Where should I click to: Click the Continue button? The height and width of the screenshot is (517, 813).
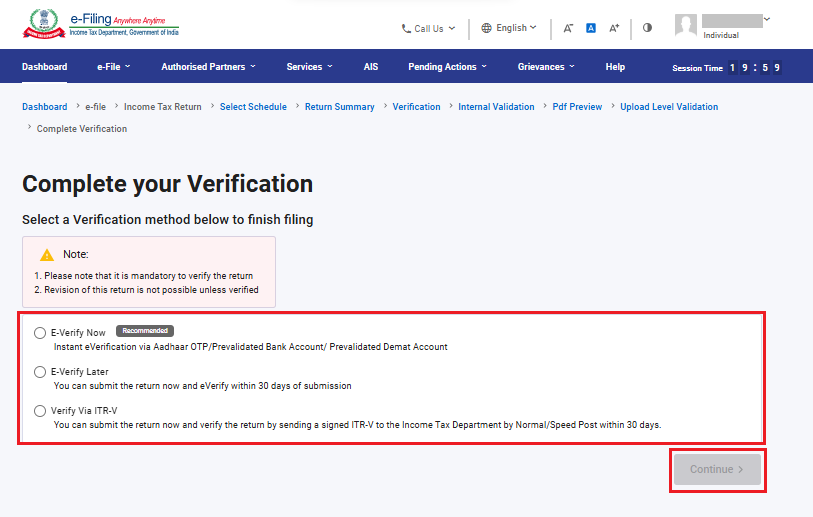[x=717, y=469]
